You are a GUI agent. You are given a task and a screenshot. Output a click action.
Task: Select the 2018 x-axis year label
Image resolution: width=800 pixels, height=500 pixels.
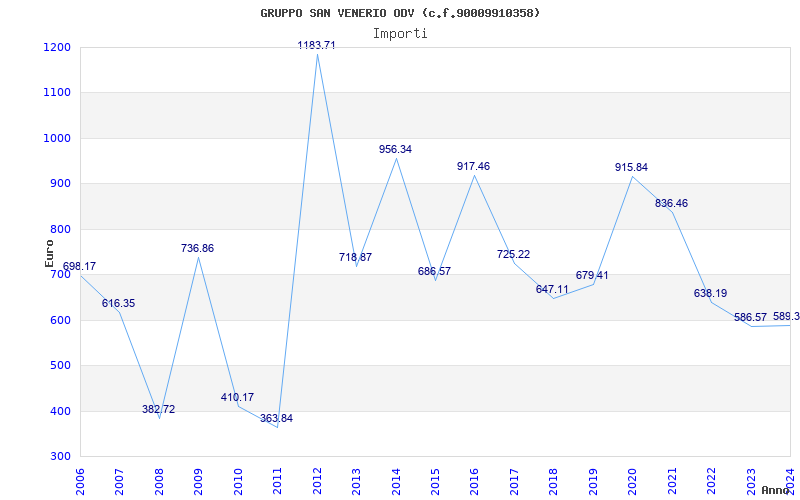point(554,481)
